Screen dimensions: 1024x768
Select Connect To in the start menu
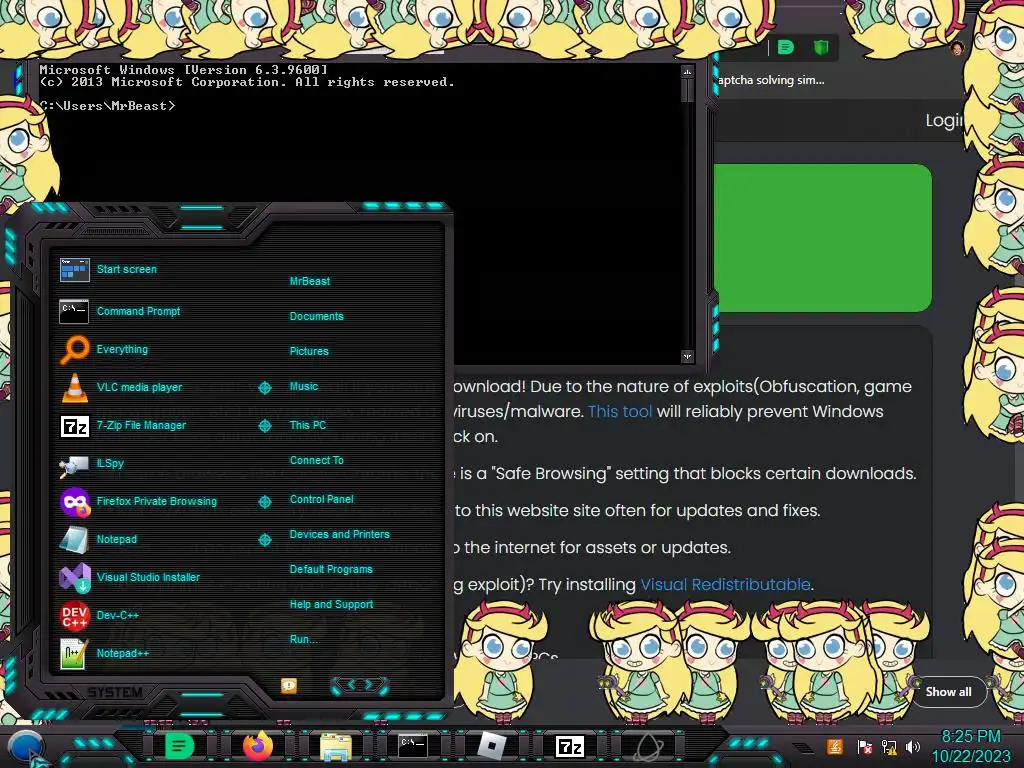316,460
